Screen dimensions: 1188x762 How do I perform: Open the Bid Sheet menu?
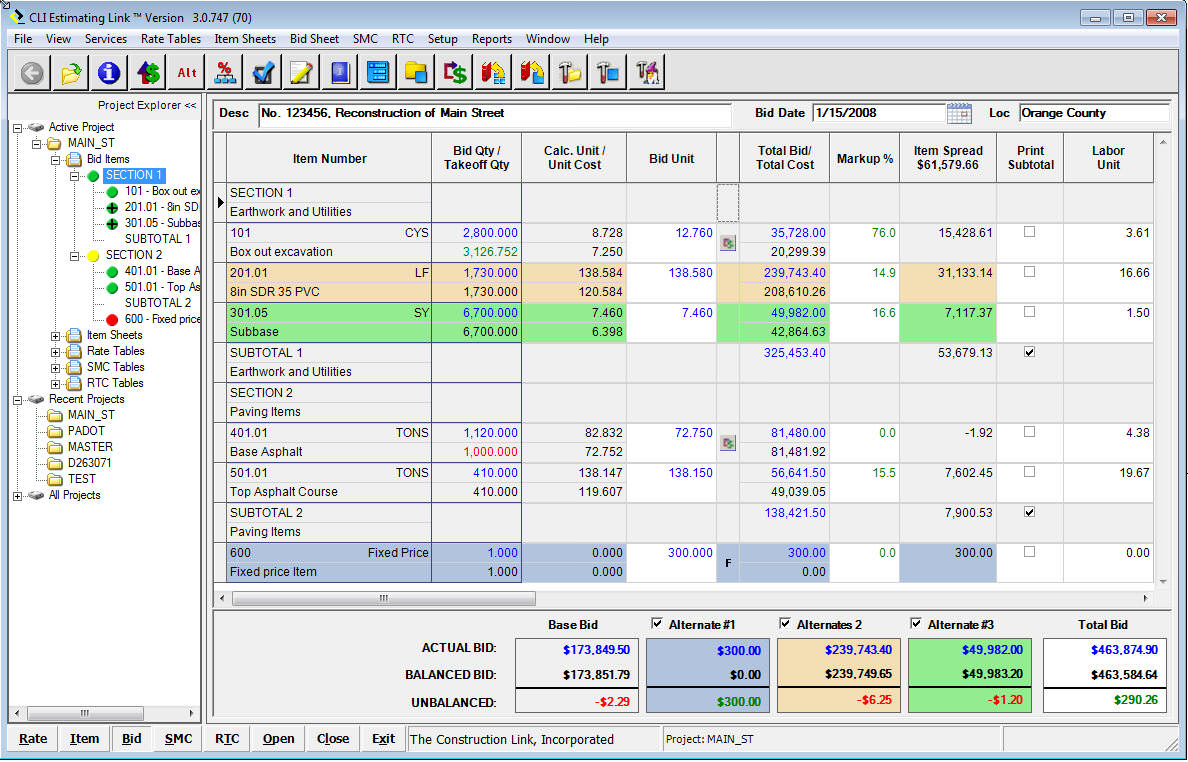[x=314, y=39]
